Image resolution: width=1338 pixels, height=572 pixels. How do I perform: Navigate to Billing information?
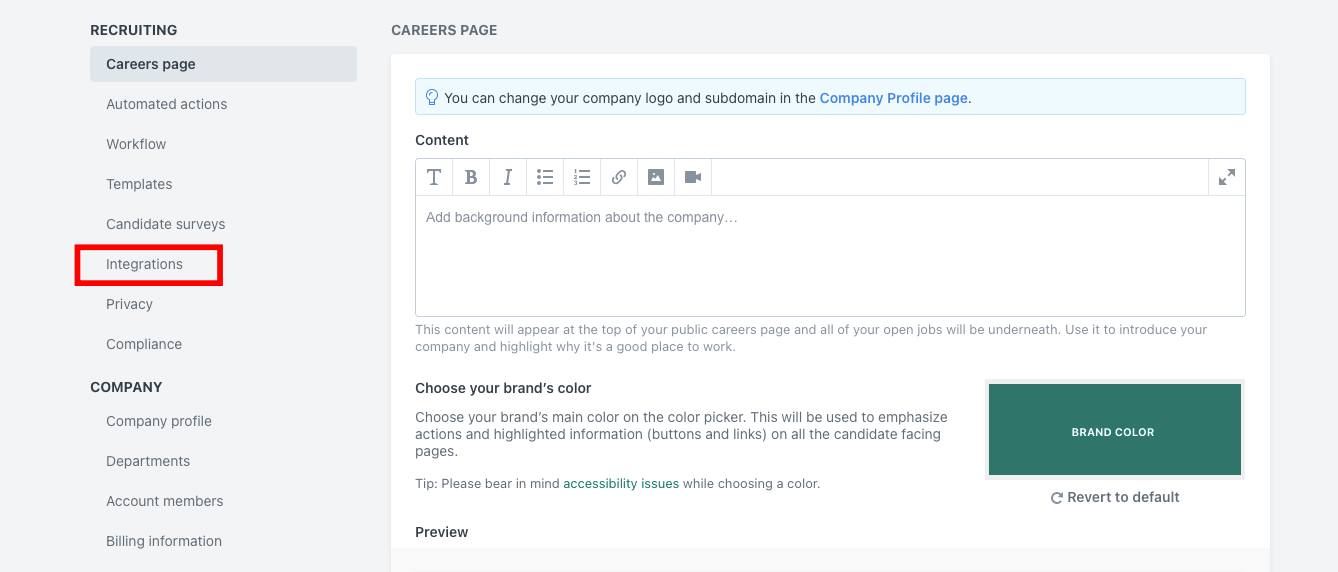click(x=164, y=541)
